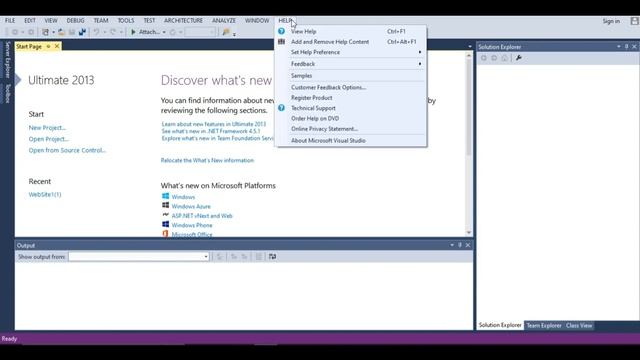Click the Microsoft Office logo icon
This screenshot has width=640, height=360.
[165, 233]
